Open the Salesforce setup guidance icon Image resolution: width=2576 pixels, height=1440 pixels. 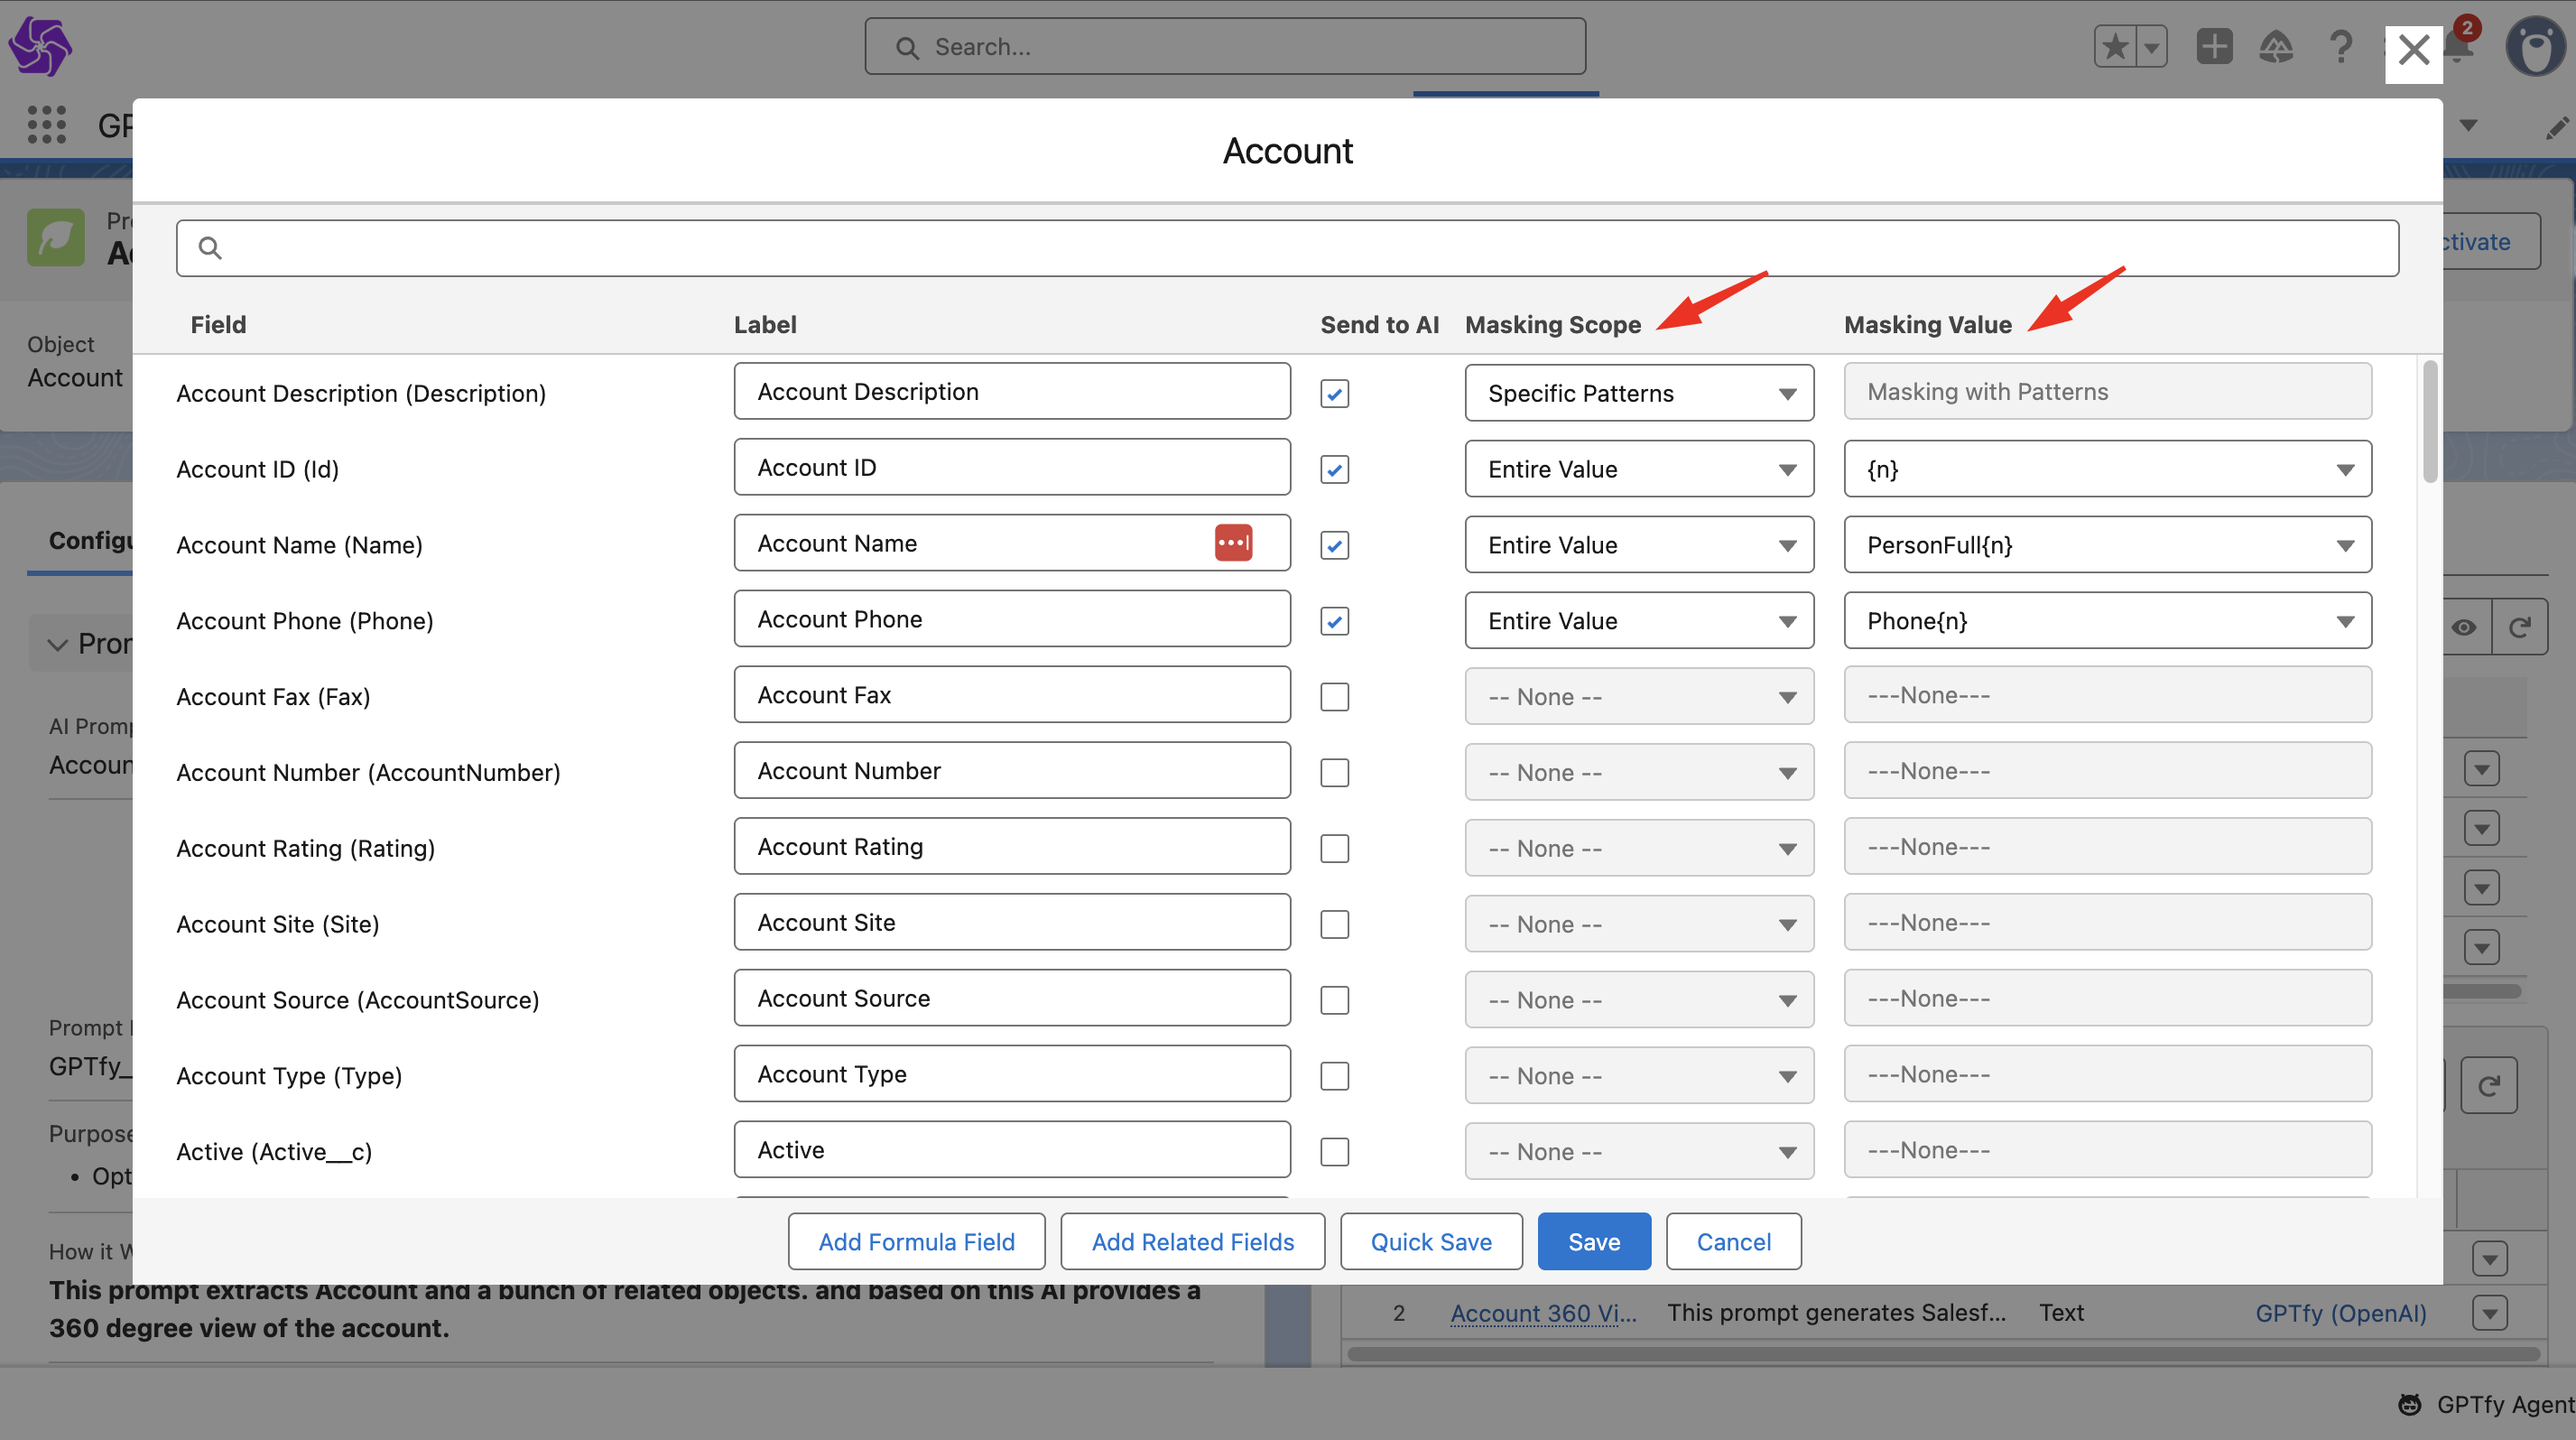(2276, 46)
